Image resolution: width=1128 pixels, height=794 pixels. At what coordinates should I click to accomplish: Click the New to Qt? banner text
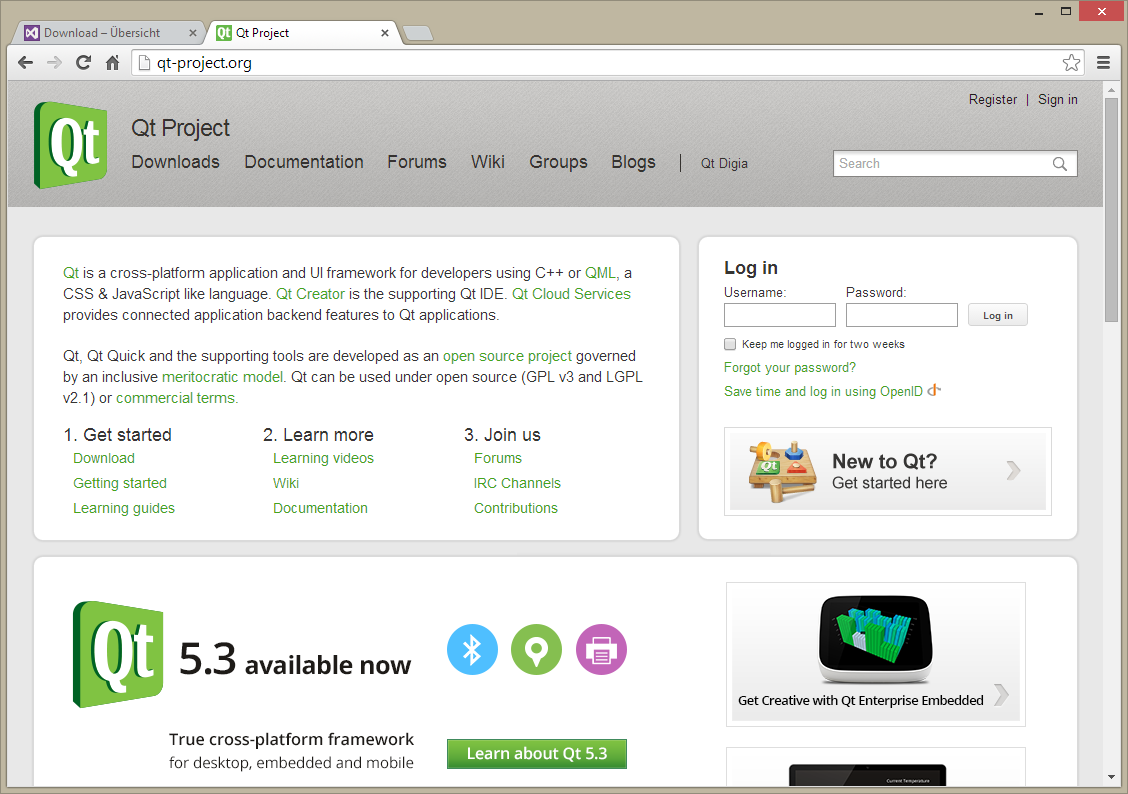click(884, 461)
